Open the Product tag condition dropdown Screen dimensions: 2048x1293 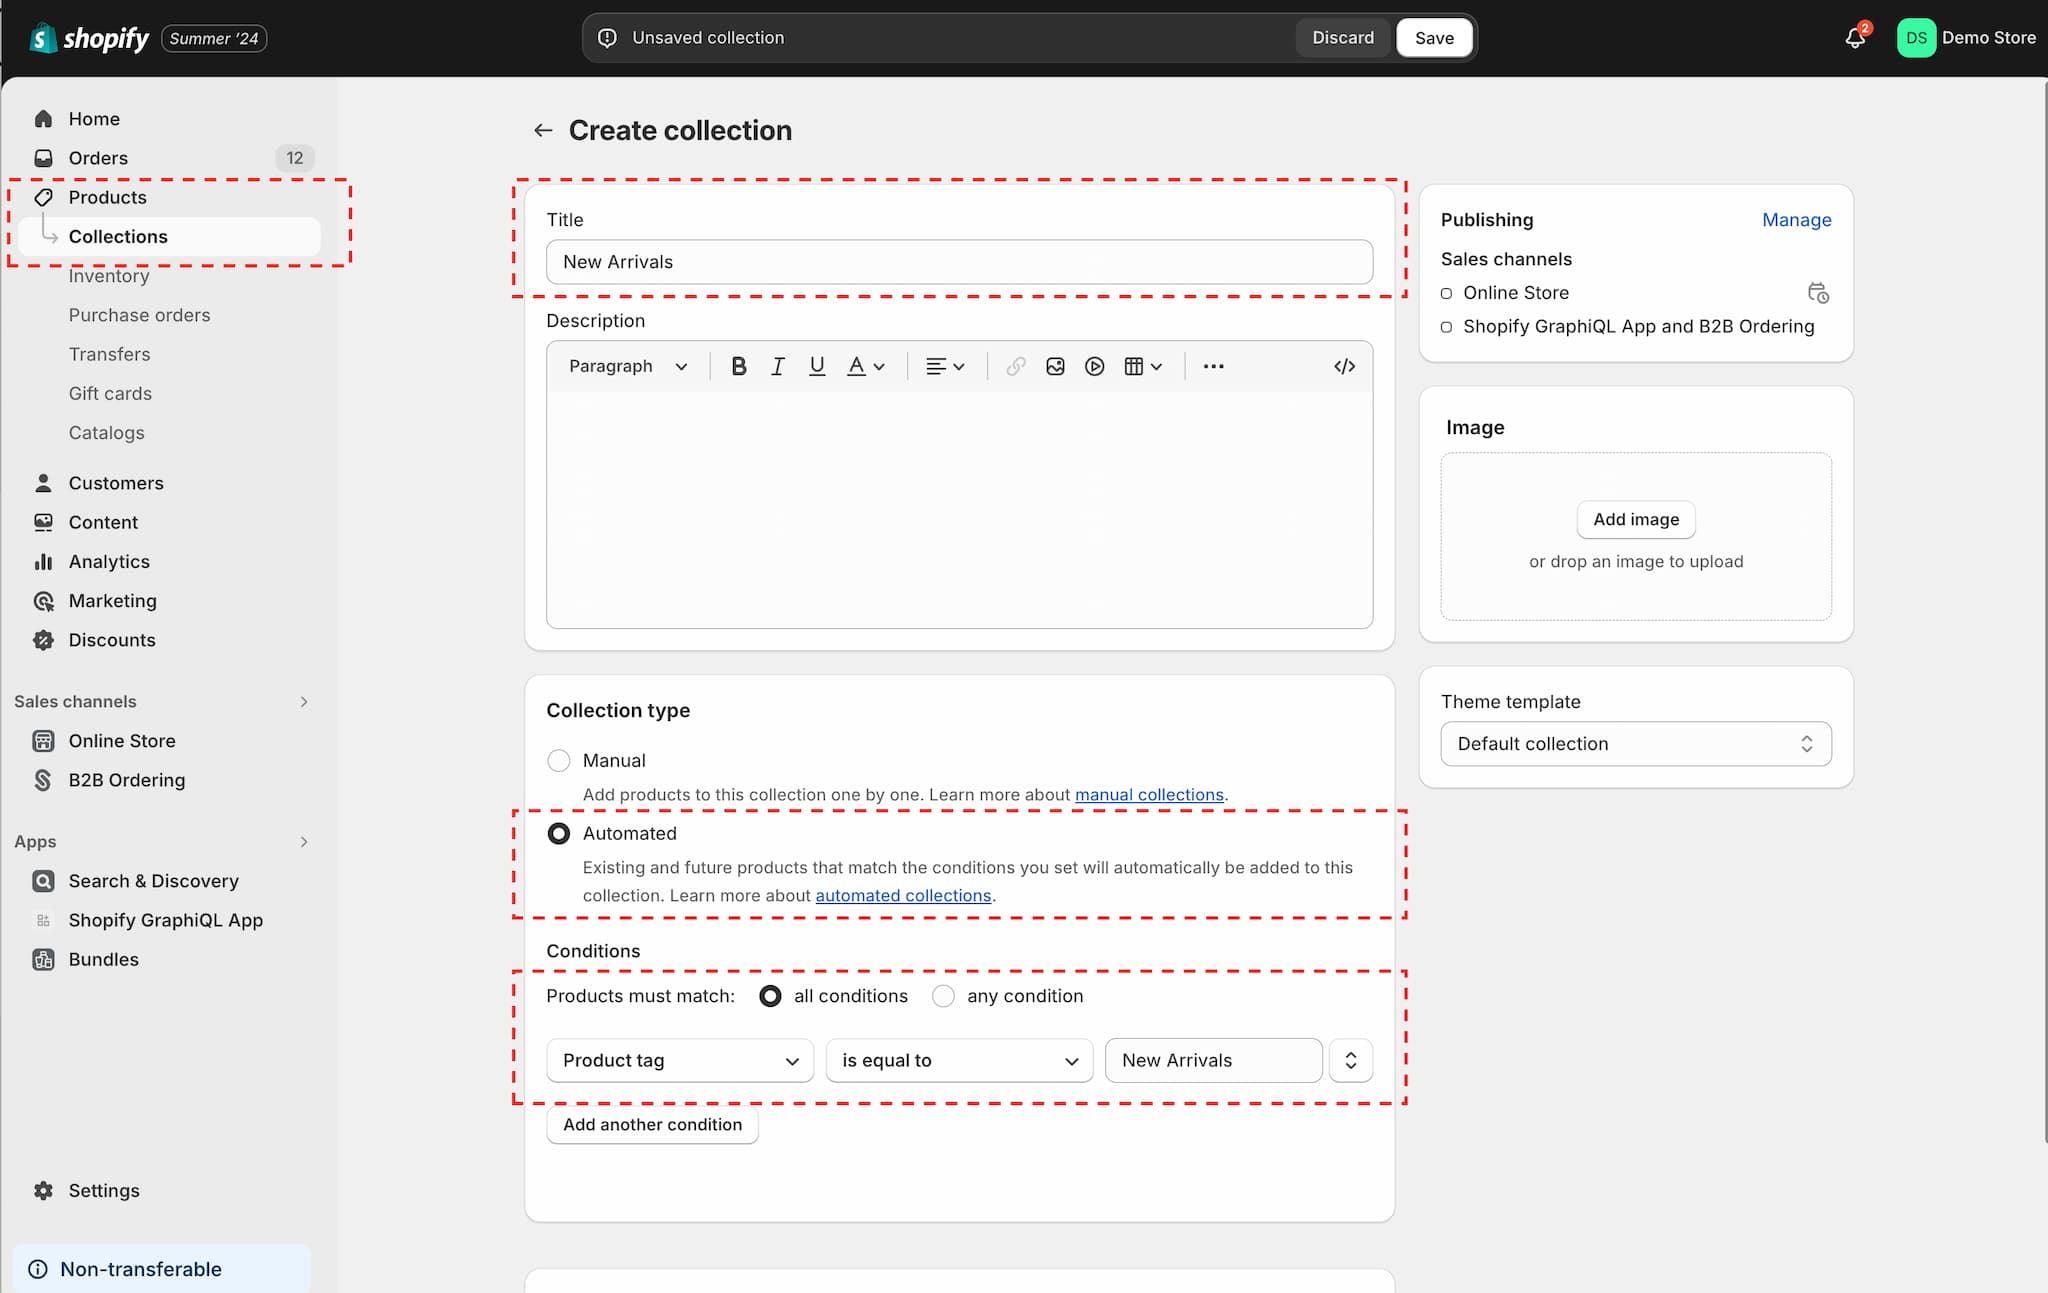[x=680, y=1060]
